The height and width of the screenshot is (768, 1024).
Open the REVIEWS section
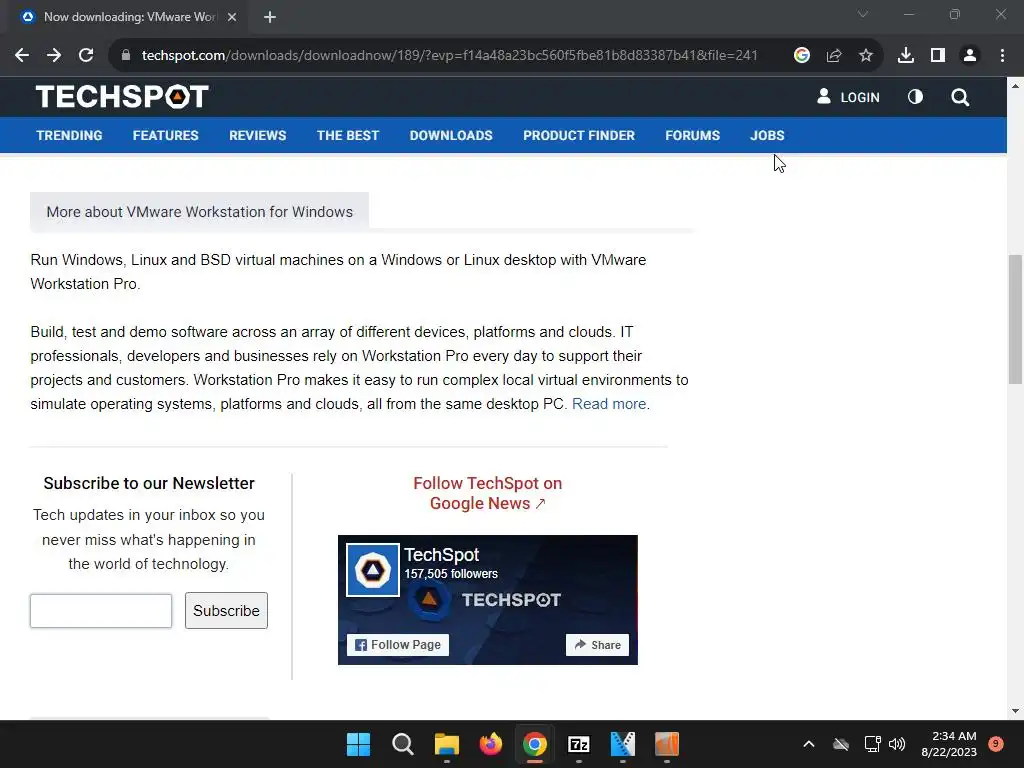click(x=257, y=135)
